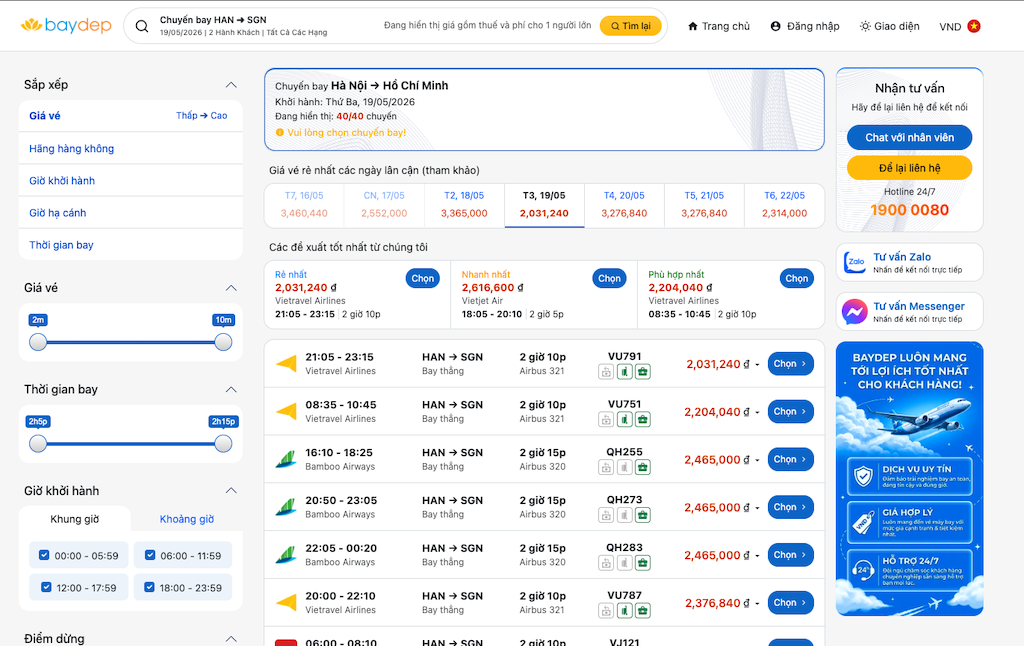The height and width of the screenshot is (646, 1024).
Task: Open Giao diện theme settings
Action: [889, 26]
